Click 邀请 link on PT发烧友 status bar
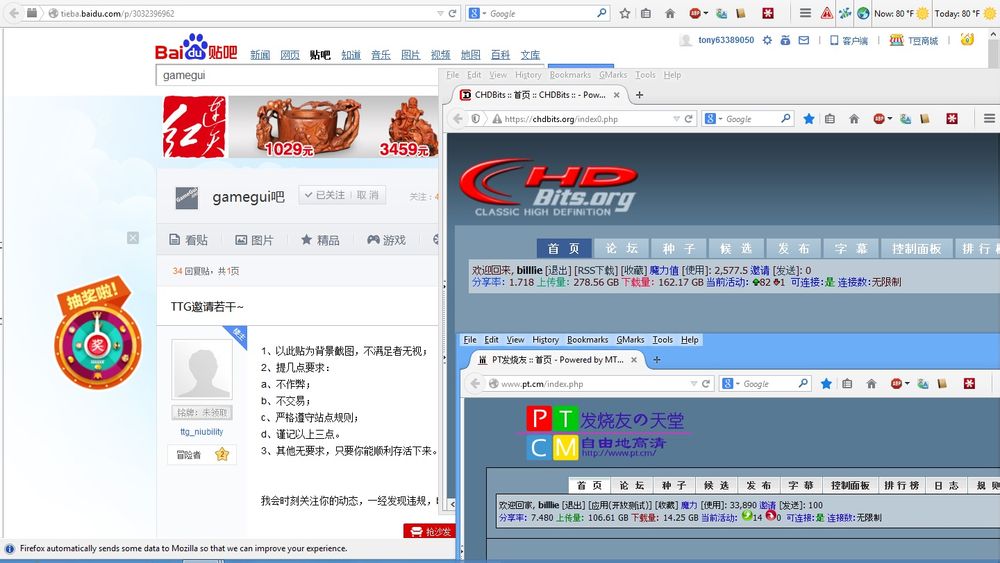The image size is (1000, 563). tap(767, 505)
